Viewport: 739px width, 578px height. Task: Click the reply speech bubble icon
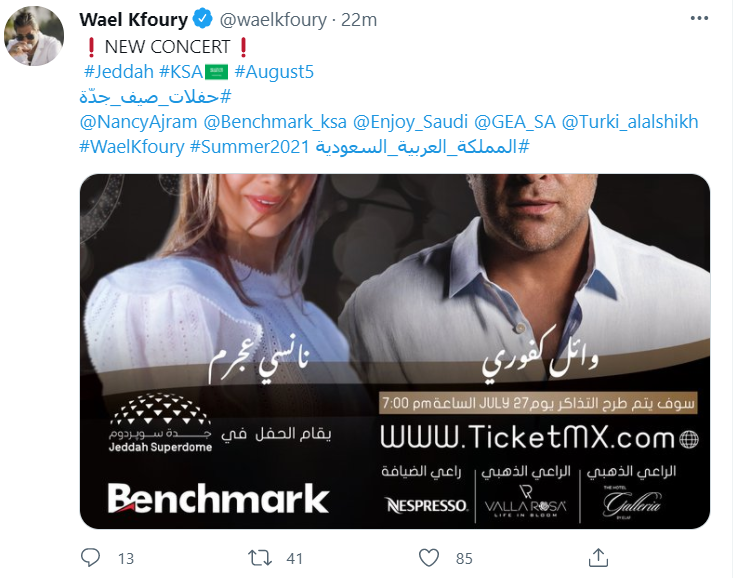coord(90,558)
